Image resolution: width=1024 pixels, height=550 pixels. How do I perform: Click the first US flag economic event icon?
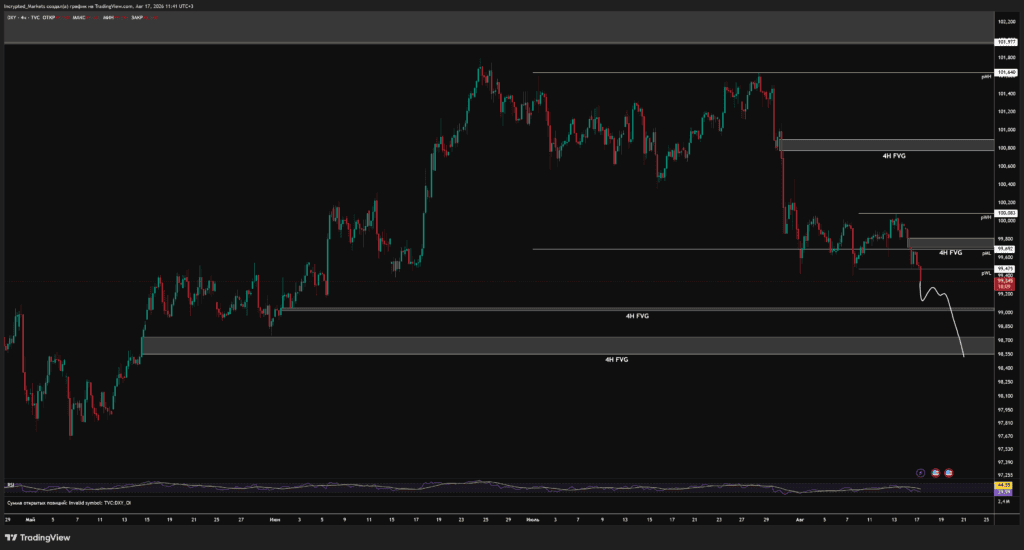[935, 473]
